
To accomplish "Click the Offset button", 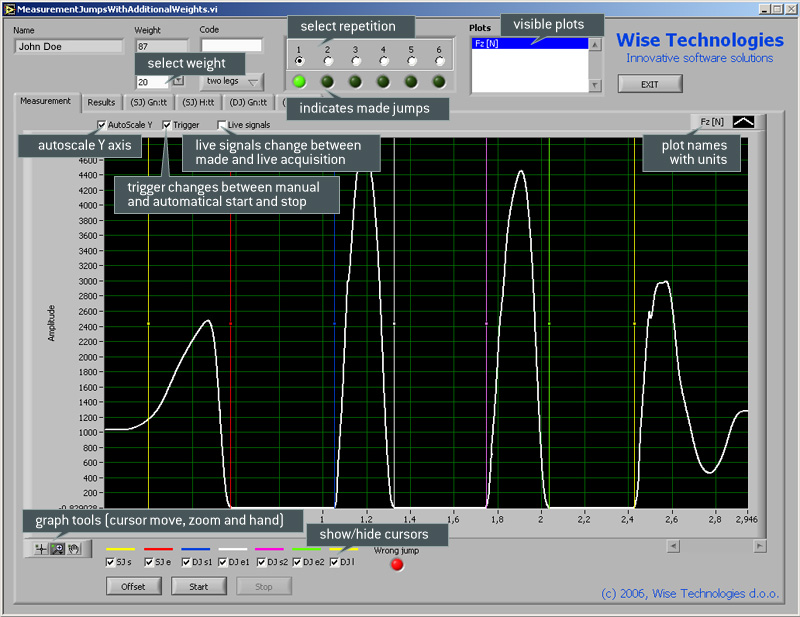I will (133, 586).
